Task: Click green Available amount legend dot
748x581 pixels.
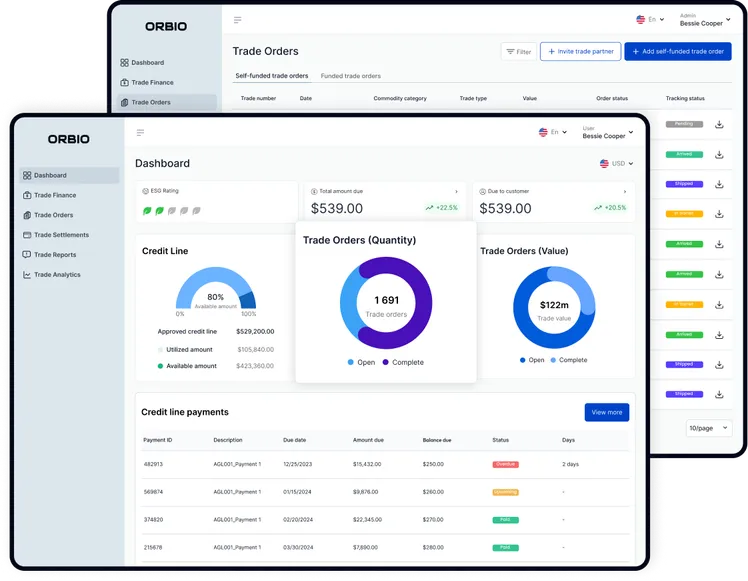Action: 160,366
